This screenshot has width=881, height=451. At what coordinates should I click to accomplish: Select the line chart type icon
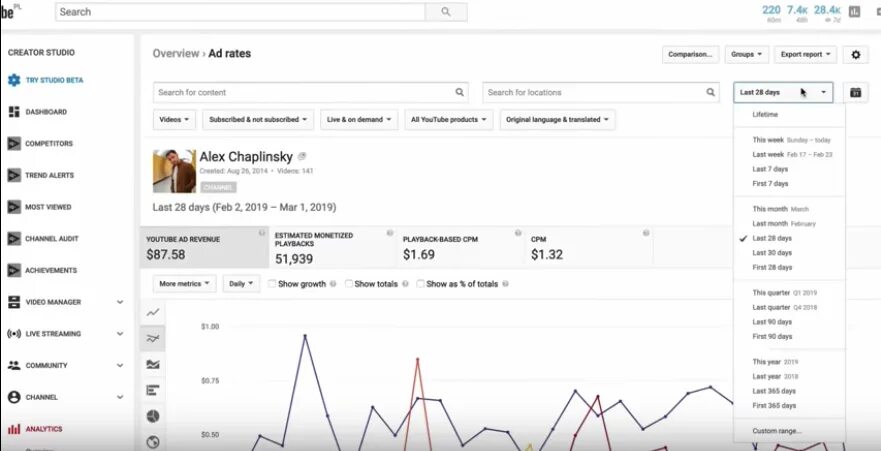point(153,312)
